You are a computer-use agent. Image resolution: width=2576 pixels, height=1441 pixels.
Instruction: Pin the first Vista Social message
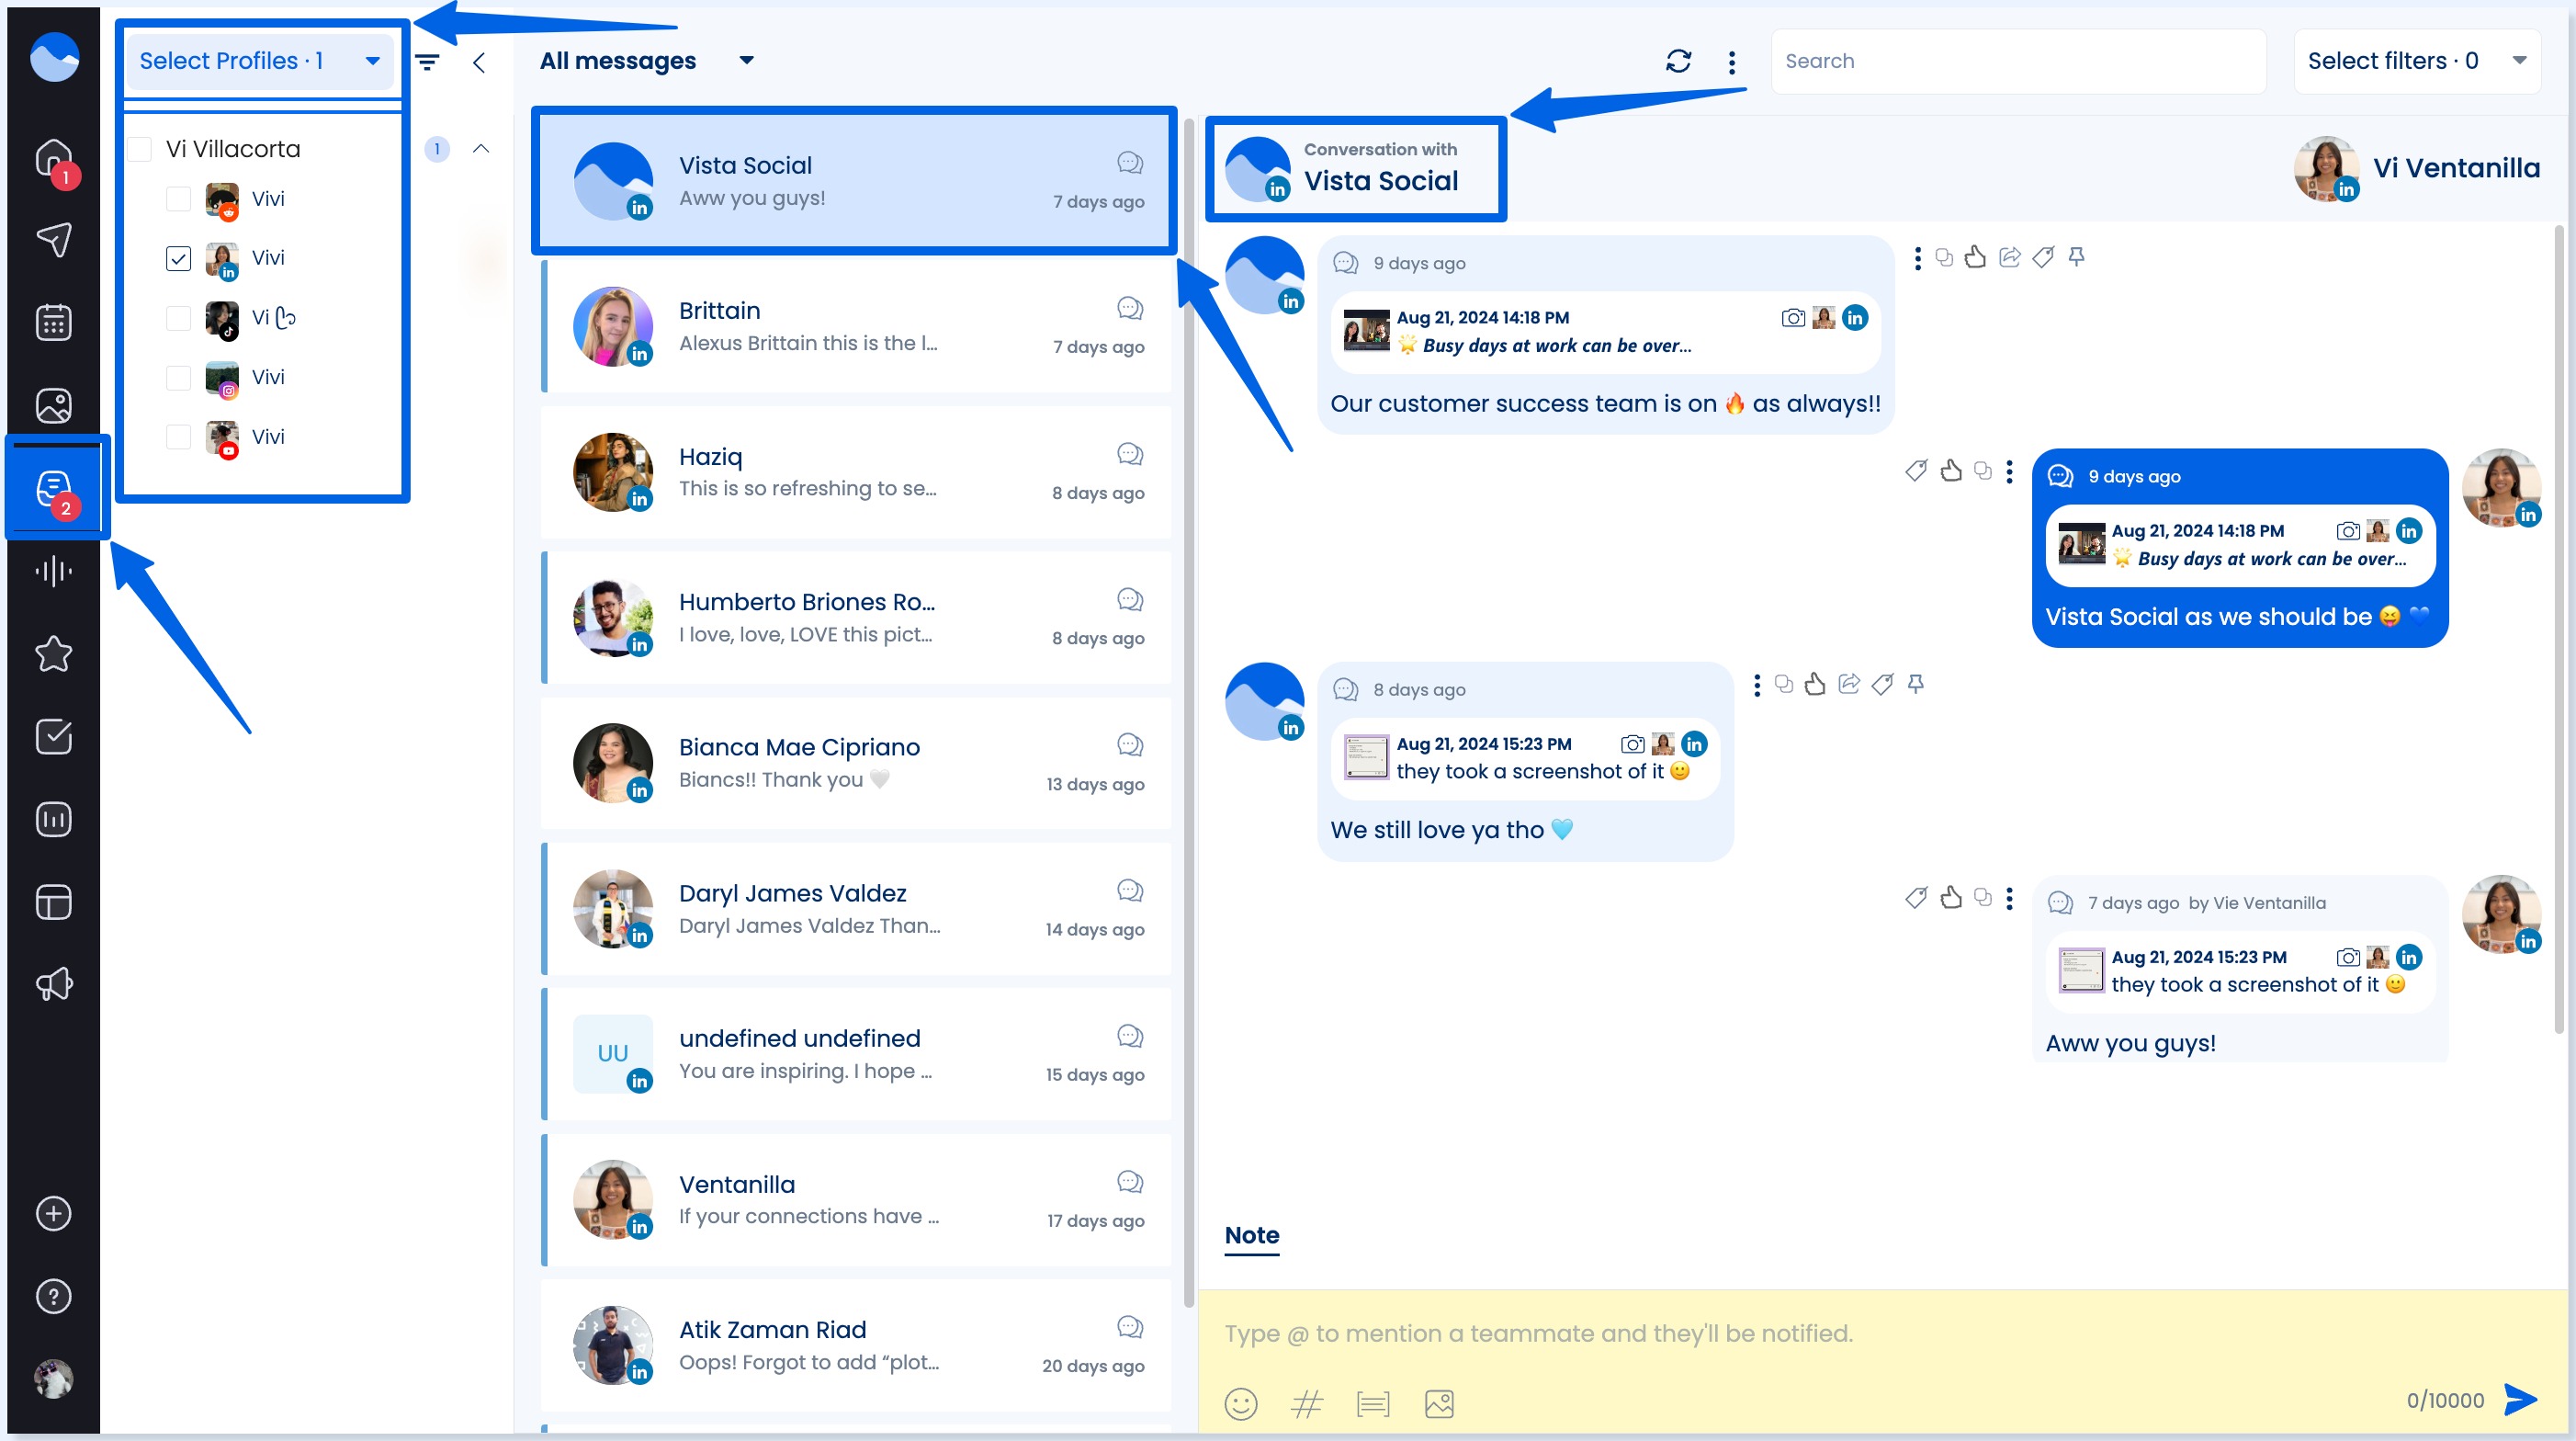(x=2075, y=258)
